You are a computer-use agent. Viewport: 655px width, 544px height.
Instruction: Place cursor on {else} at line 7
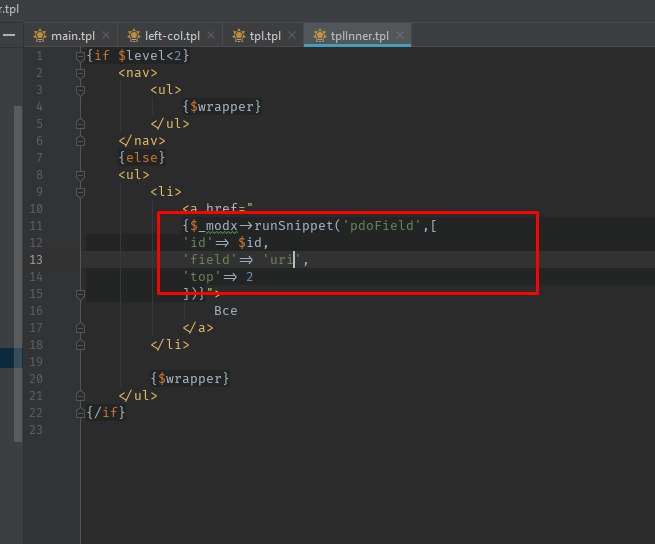(x=142, y=158)
